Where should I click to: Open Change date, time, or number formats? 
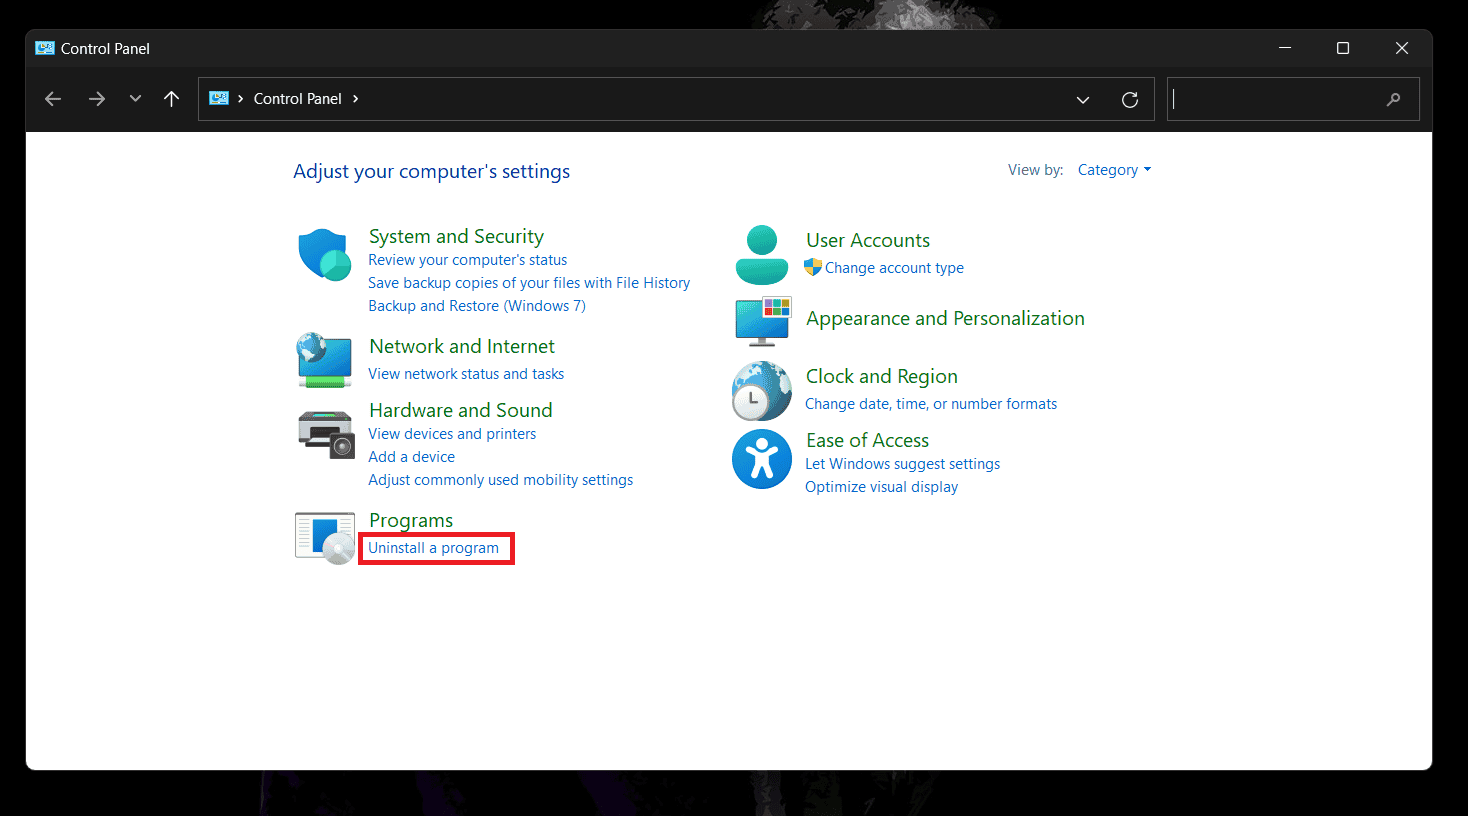pos(931,404)
